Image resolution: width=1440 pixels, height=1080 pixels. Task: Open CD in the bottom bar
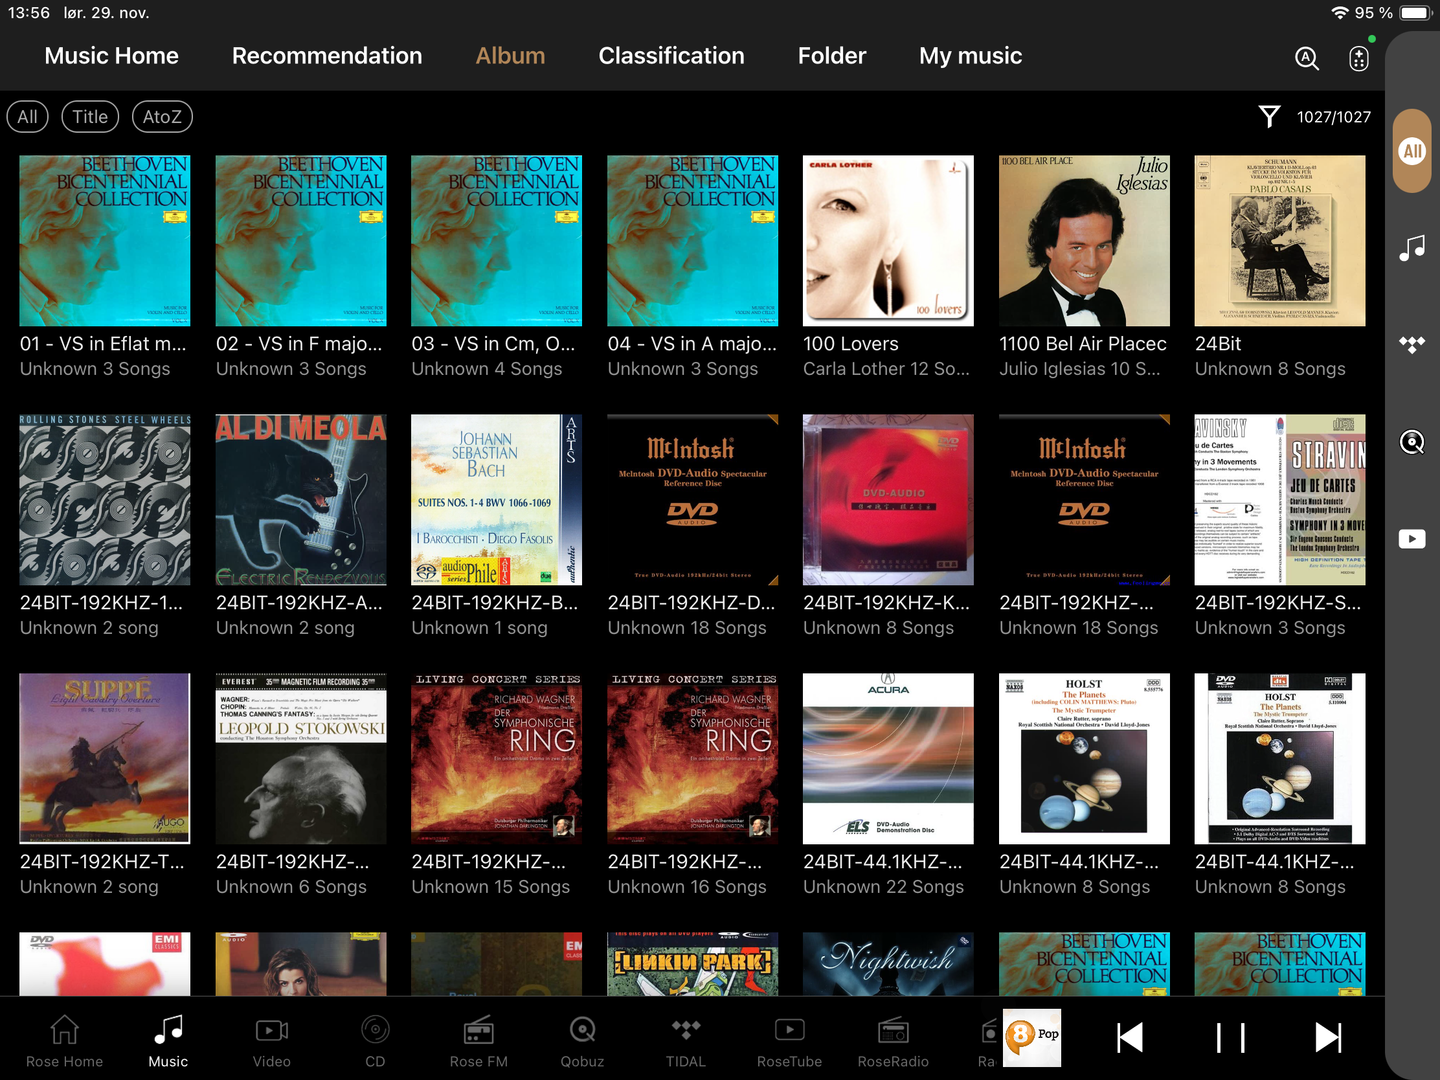(375, 1040)
